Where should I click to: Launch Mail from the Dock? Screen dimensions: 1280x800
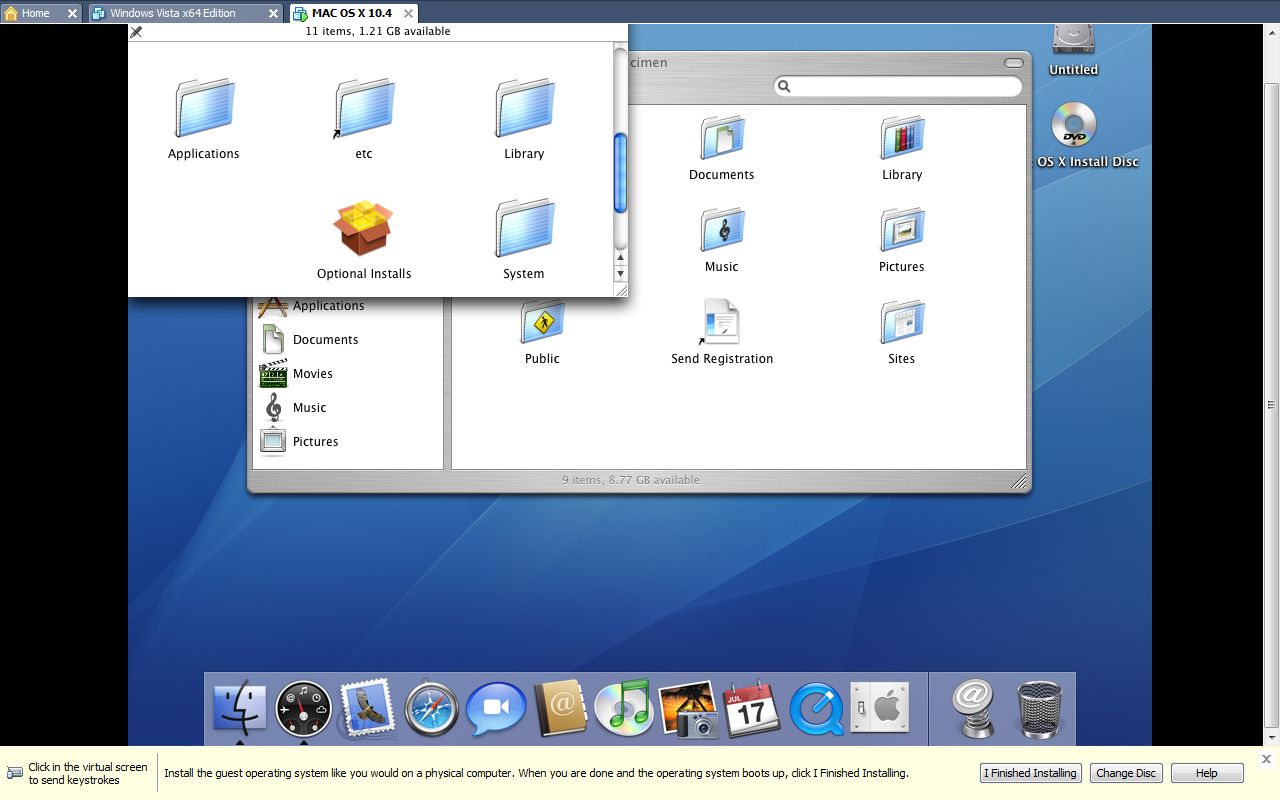368,709
